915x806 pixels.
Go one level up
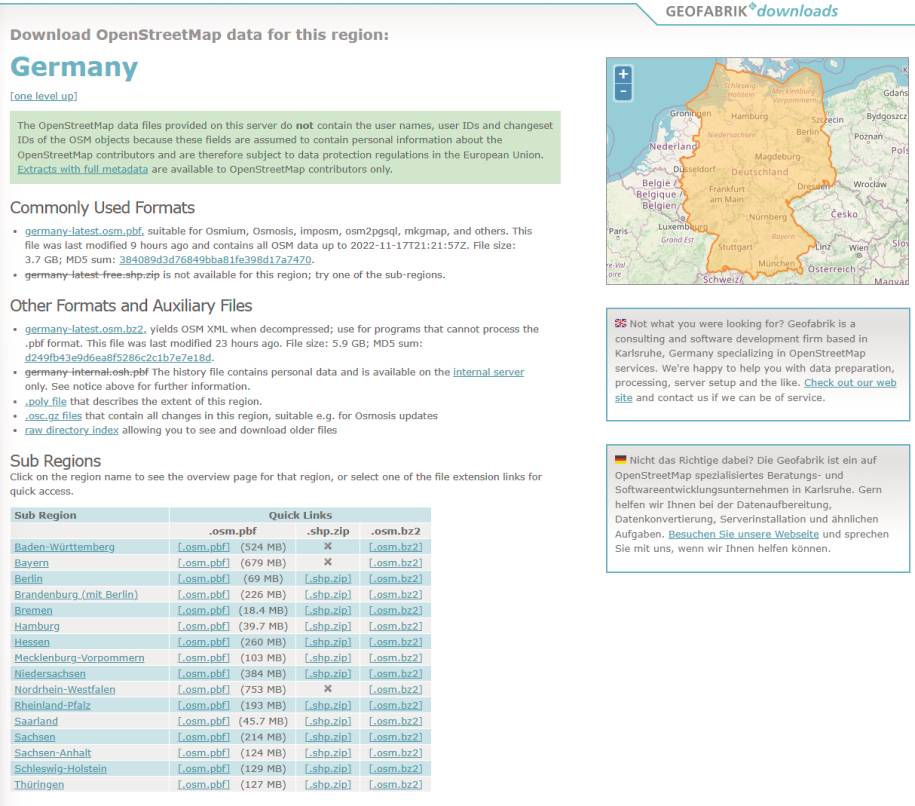(44, 96)
